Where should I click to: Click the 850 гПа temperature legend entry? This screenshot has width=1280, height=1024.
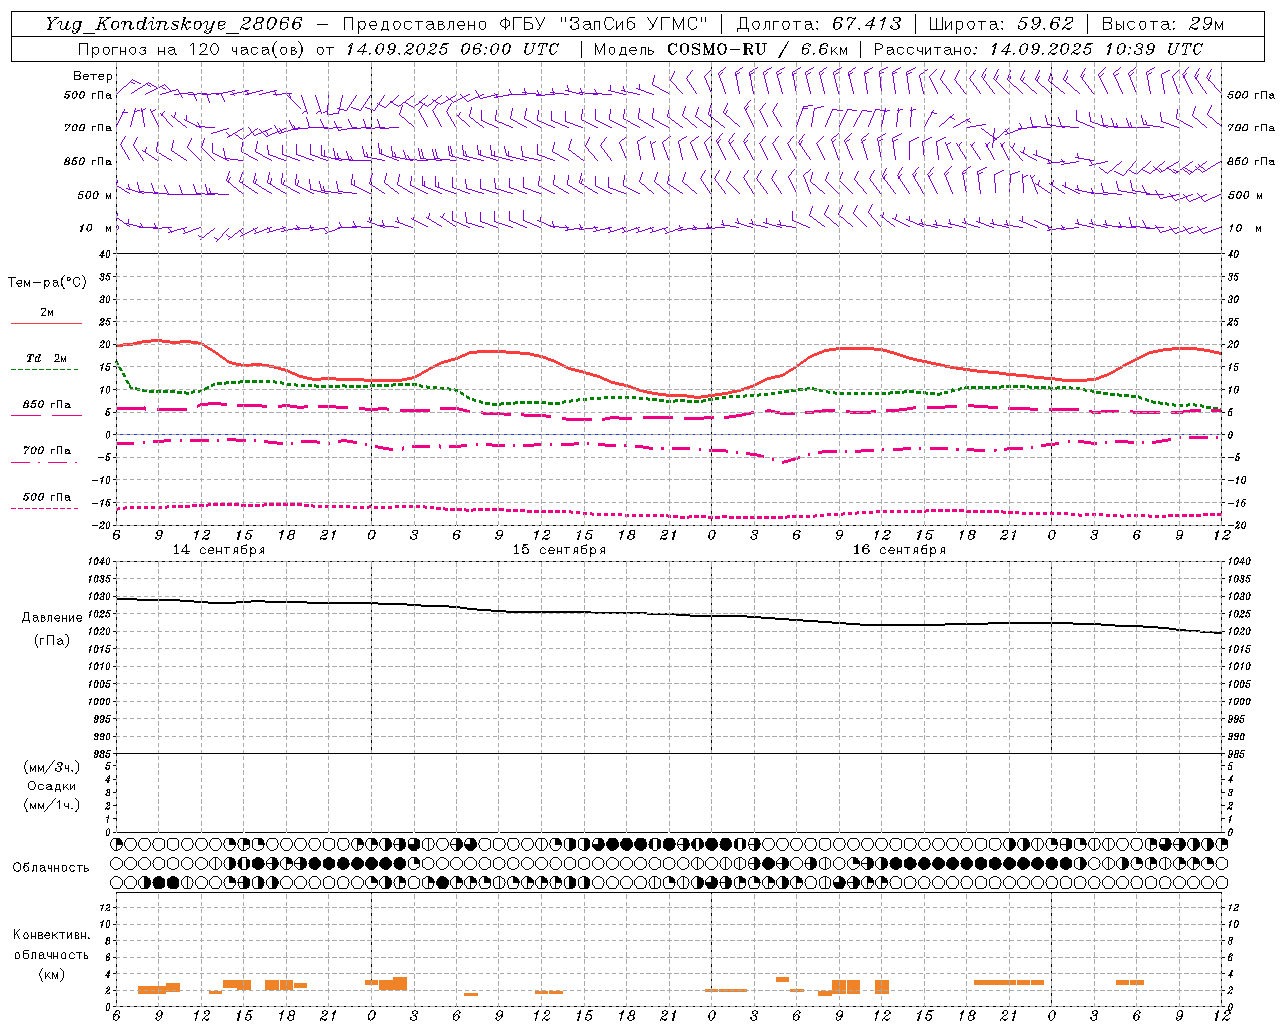click(47, 405)
